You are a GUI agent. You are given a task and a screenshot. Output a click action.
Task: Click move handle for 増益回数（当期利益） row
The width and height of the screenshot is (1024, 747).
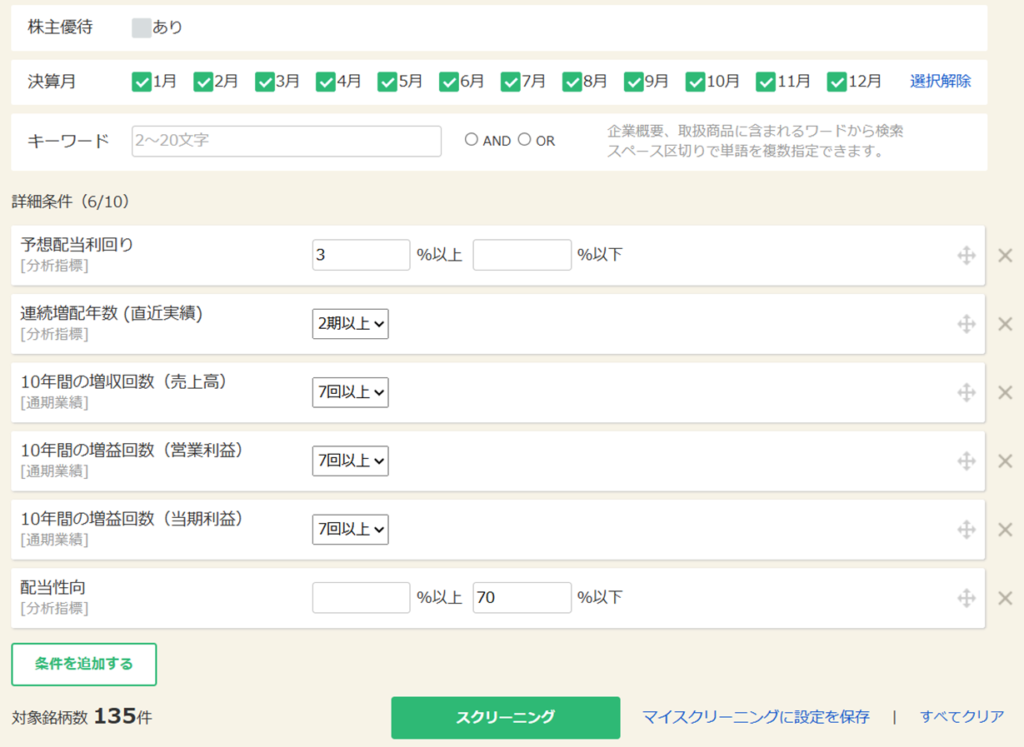(967, 530)
